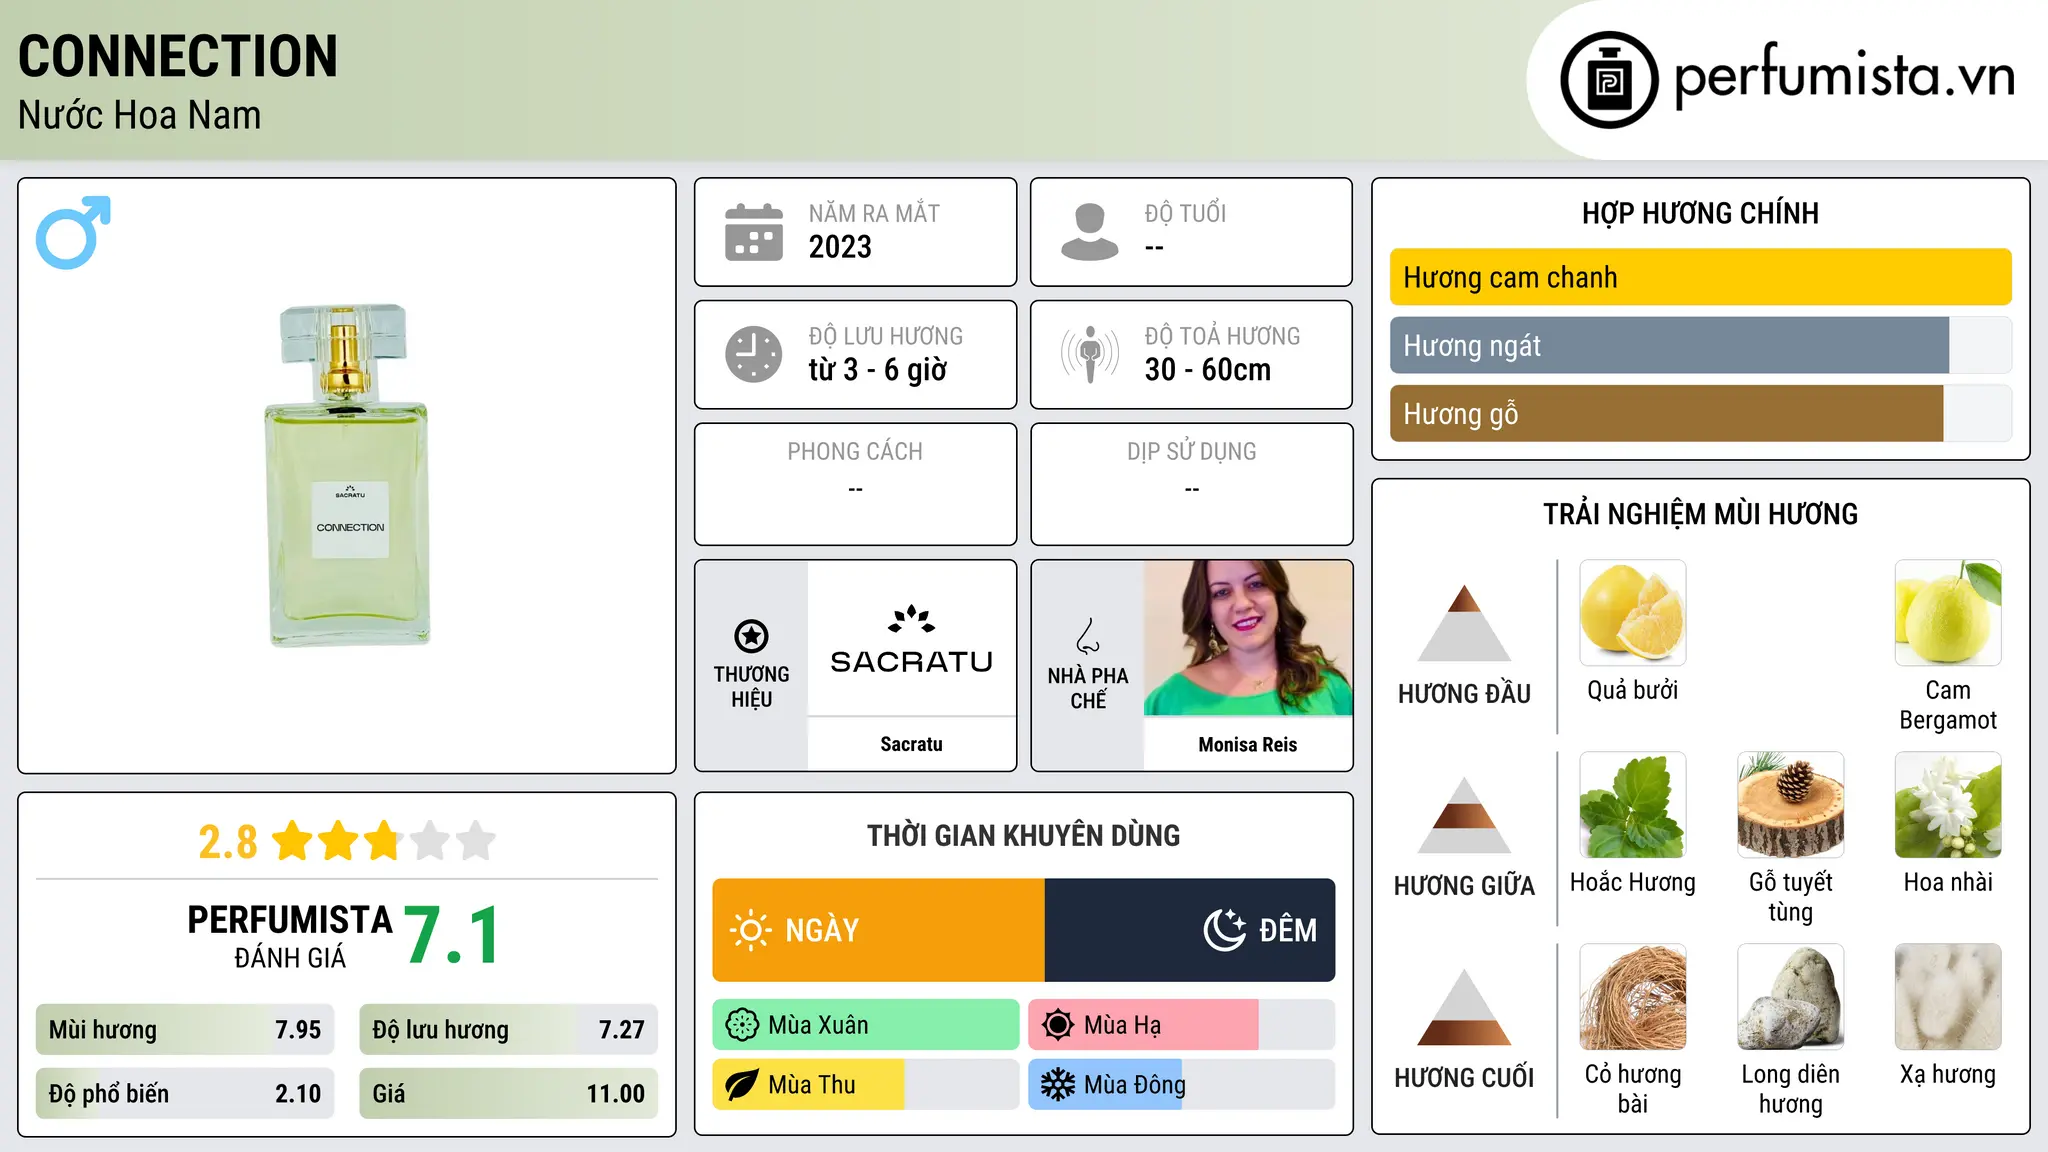Click the Độ lưu hương 7.27 score bar
The height and width of the screenshot is (1152, 2048).
point(509,1029)
